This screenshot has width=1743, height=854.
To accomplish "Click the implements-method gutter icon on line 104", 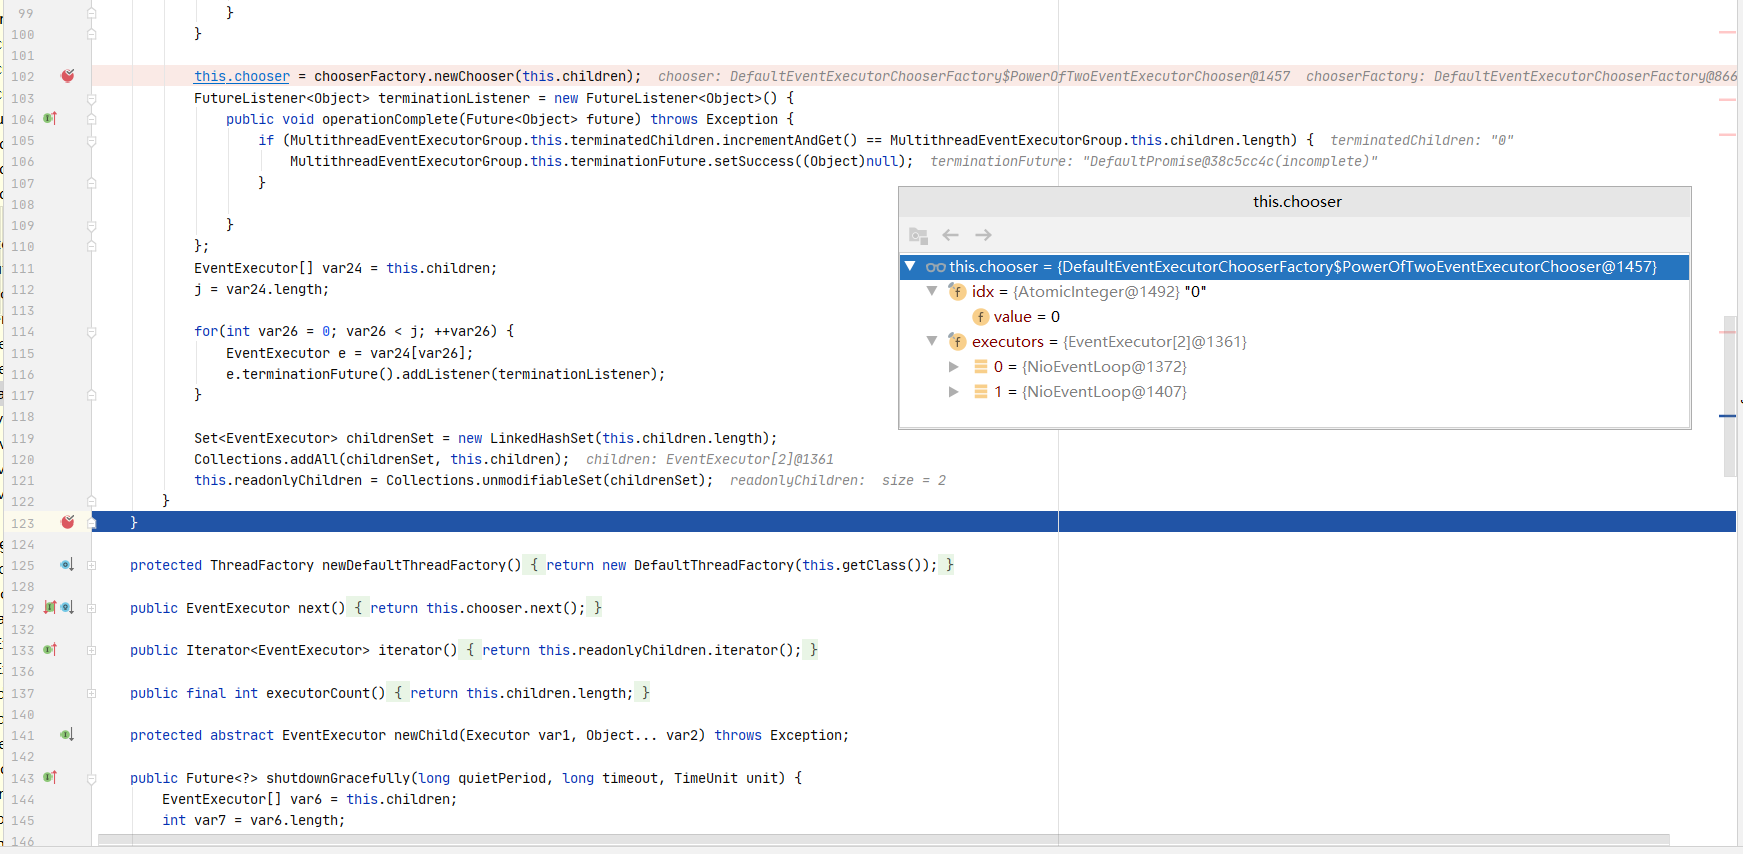I will [50, 118].
